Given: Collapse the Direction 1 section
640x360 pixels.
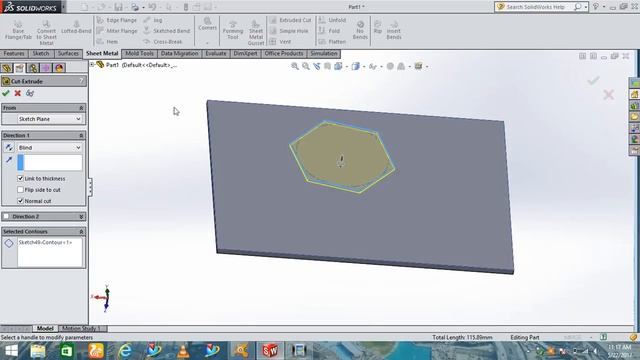Looking at the screenshot, I should click(81, 135).
